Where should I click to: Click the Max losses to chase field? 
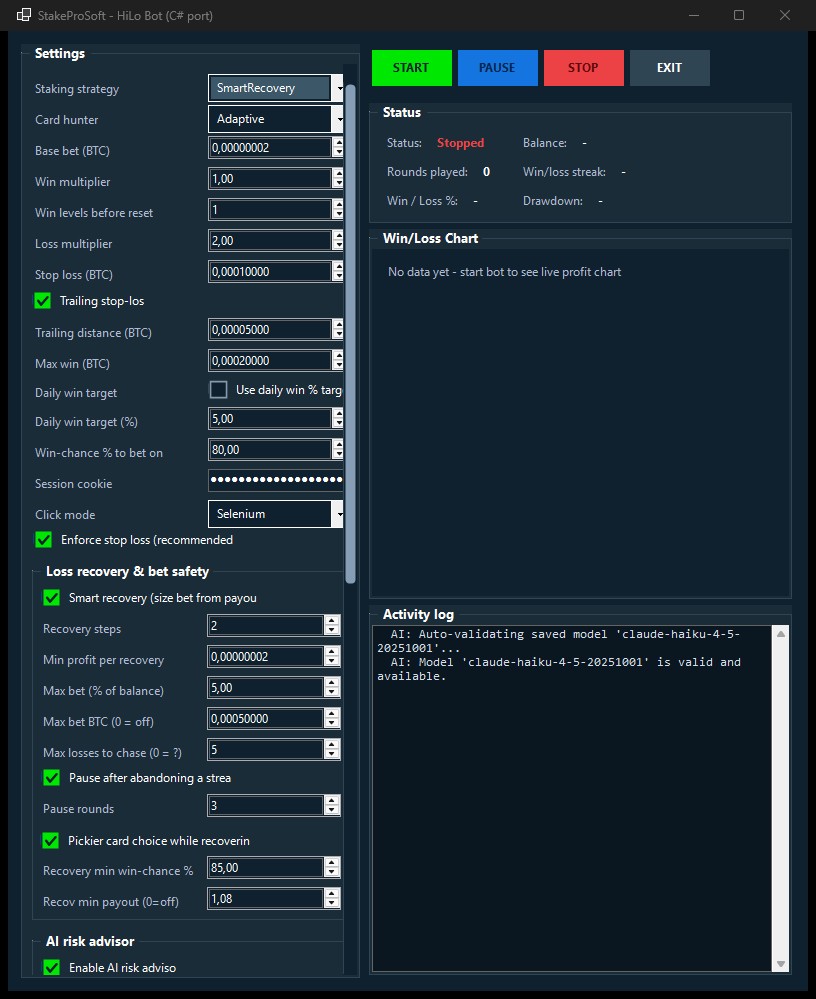266,750
